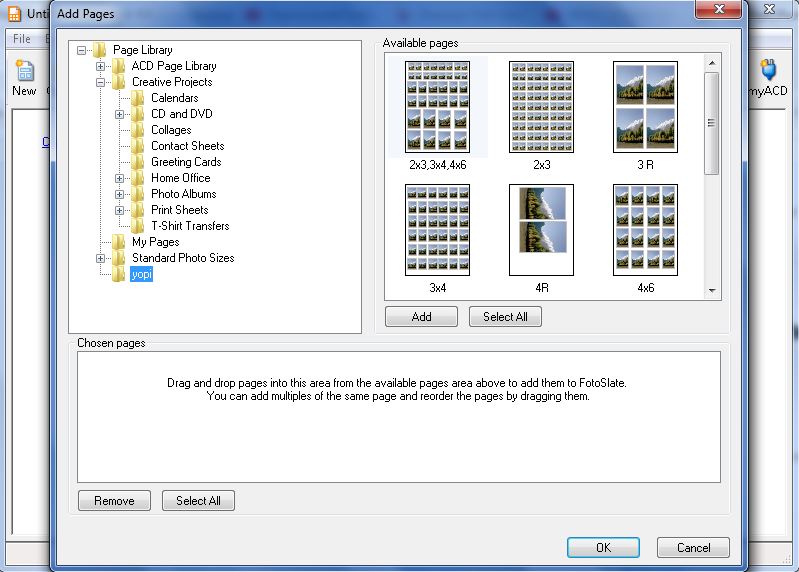Click the Print Sheets folder icon
This screenshot has width=799, height=572.
pyautogui.click(x=137, y=210)
